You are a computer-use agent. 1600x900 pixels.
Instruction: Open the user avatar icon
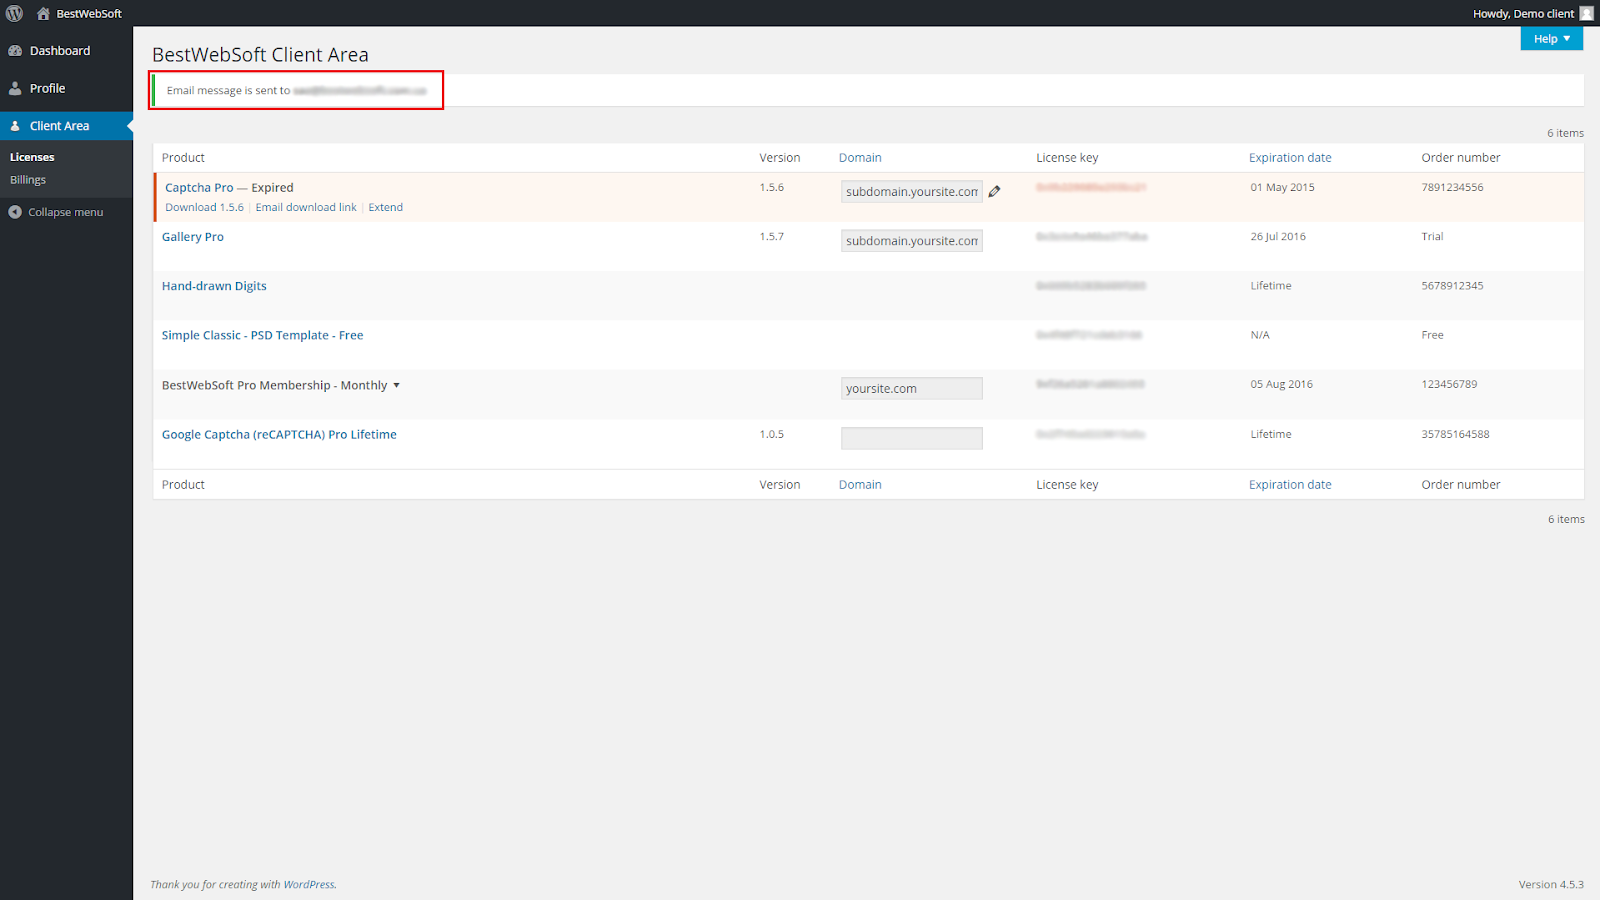1586,13
